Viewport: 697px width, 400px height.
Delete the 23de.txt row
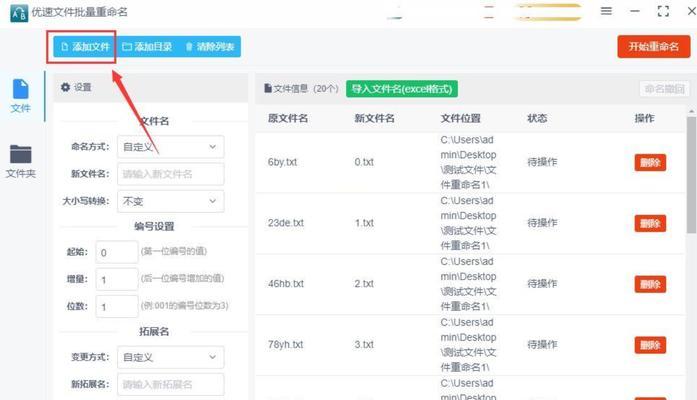(x=650, y=224)
